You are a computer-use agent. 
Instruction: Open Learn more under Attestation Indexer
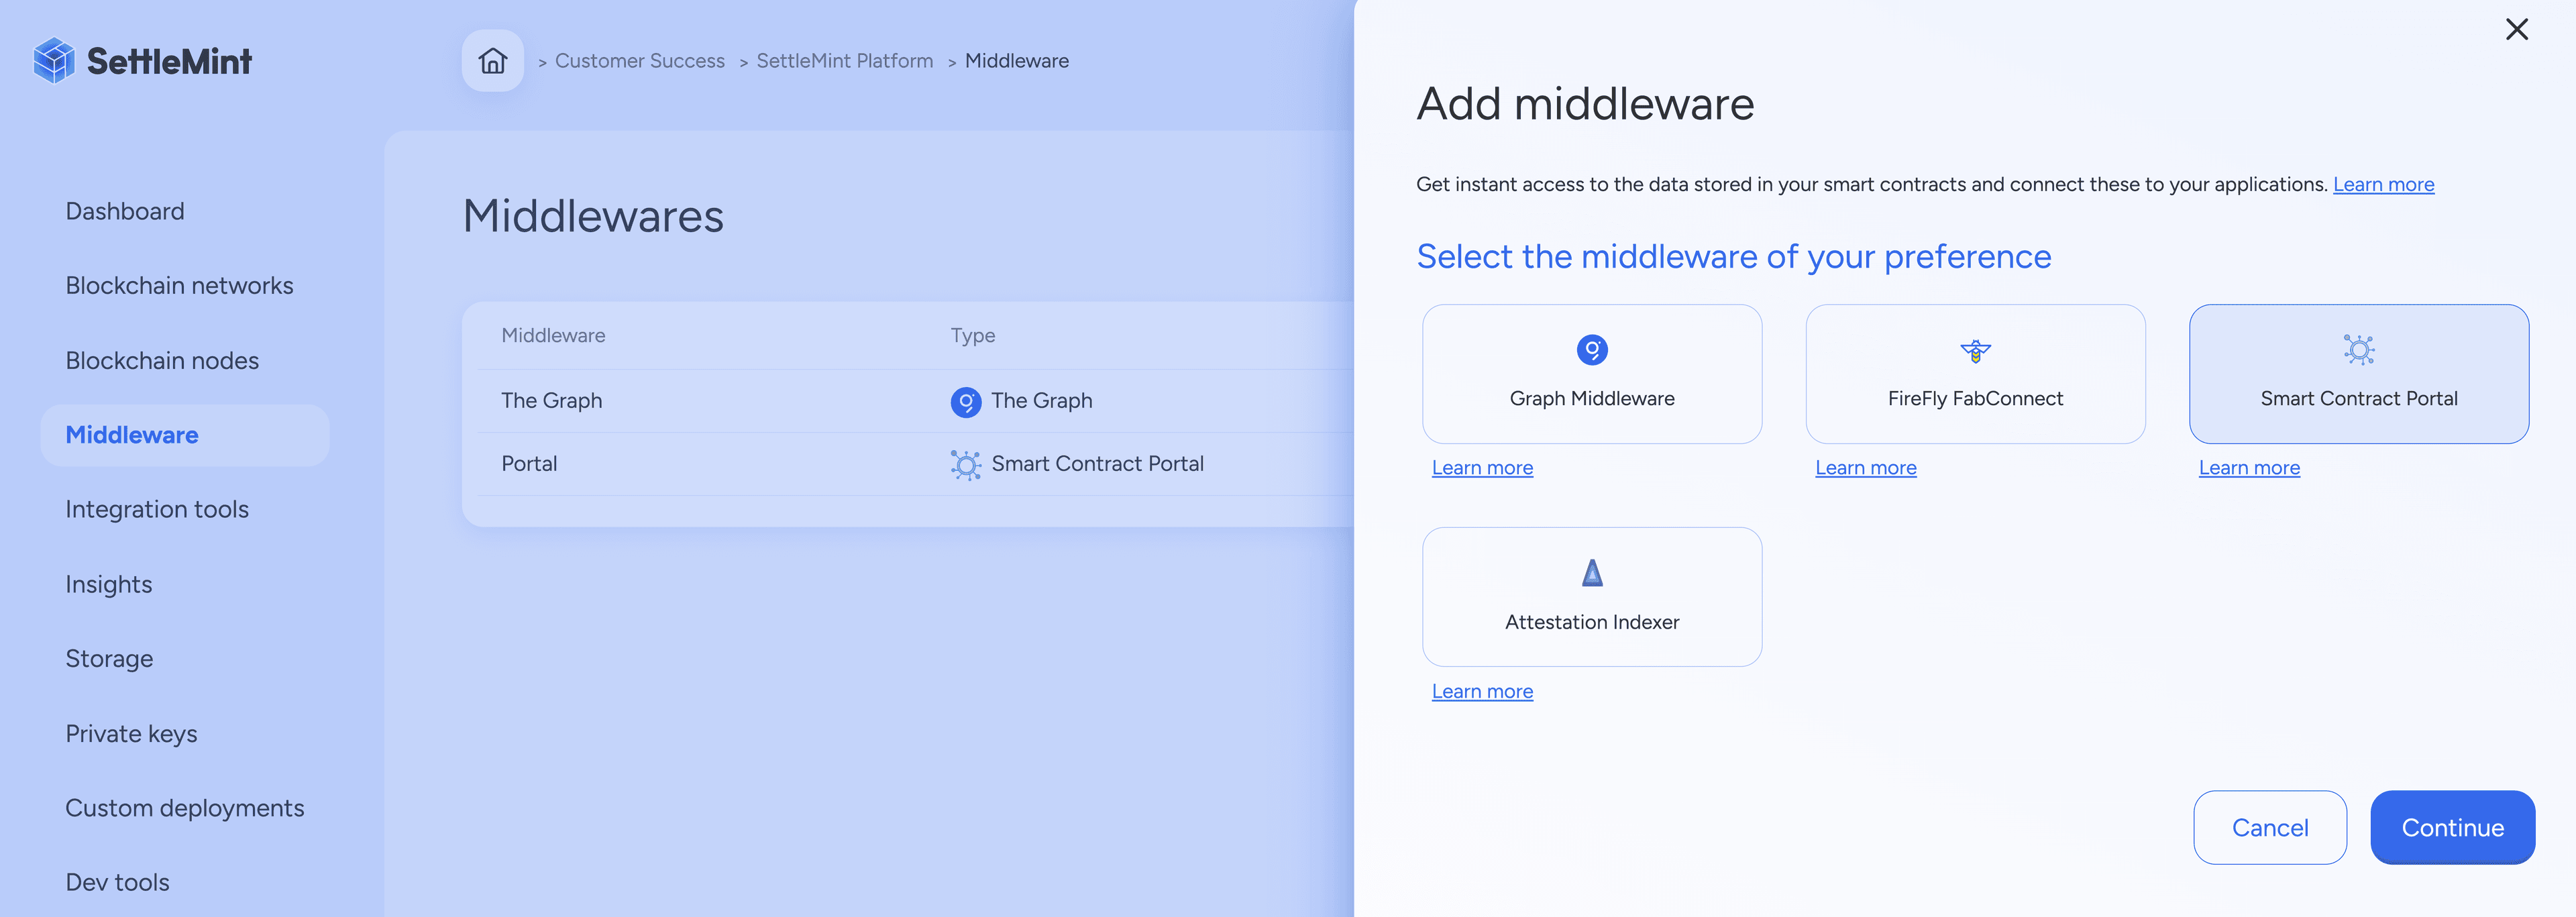1482,692
